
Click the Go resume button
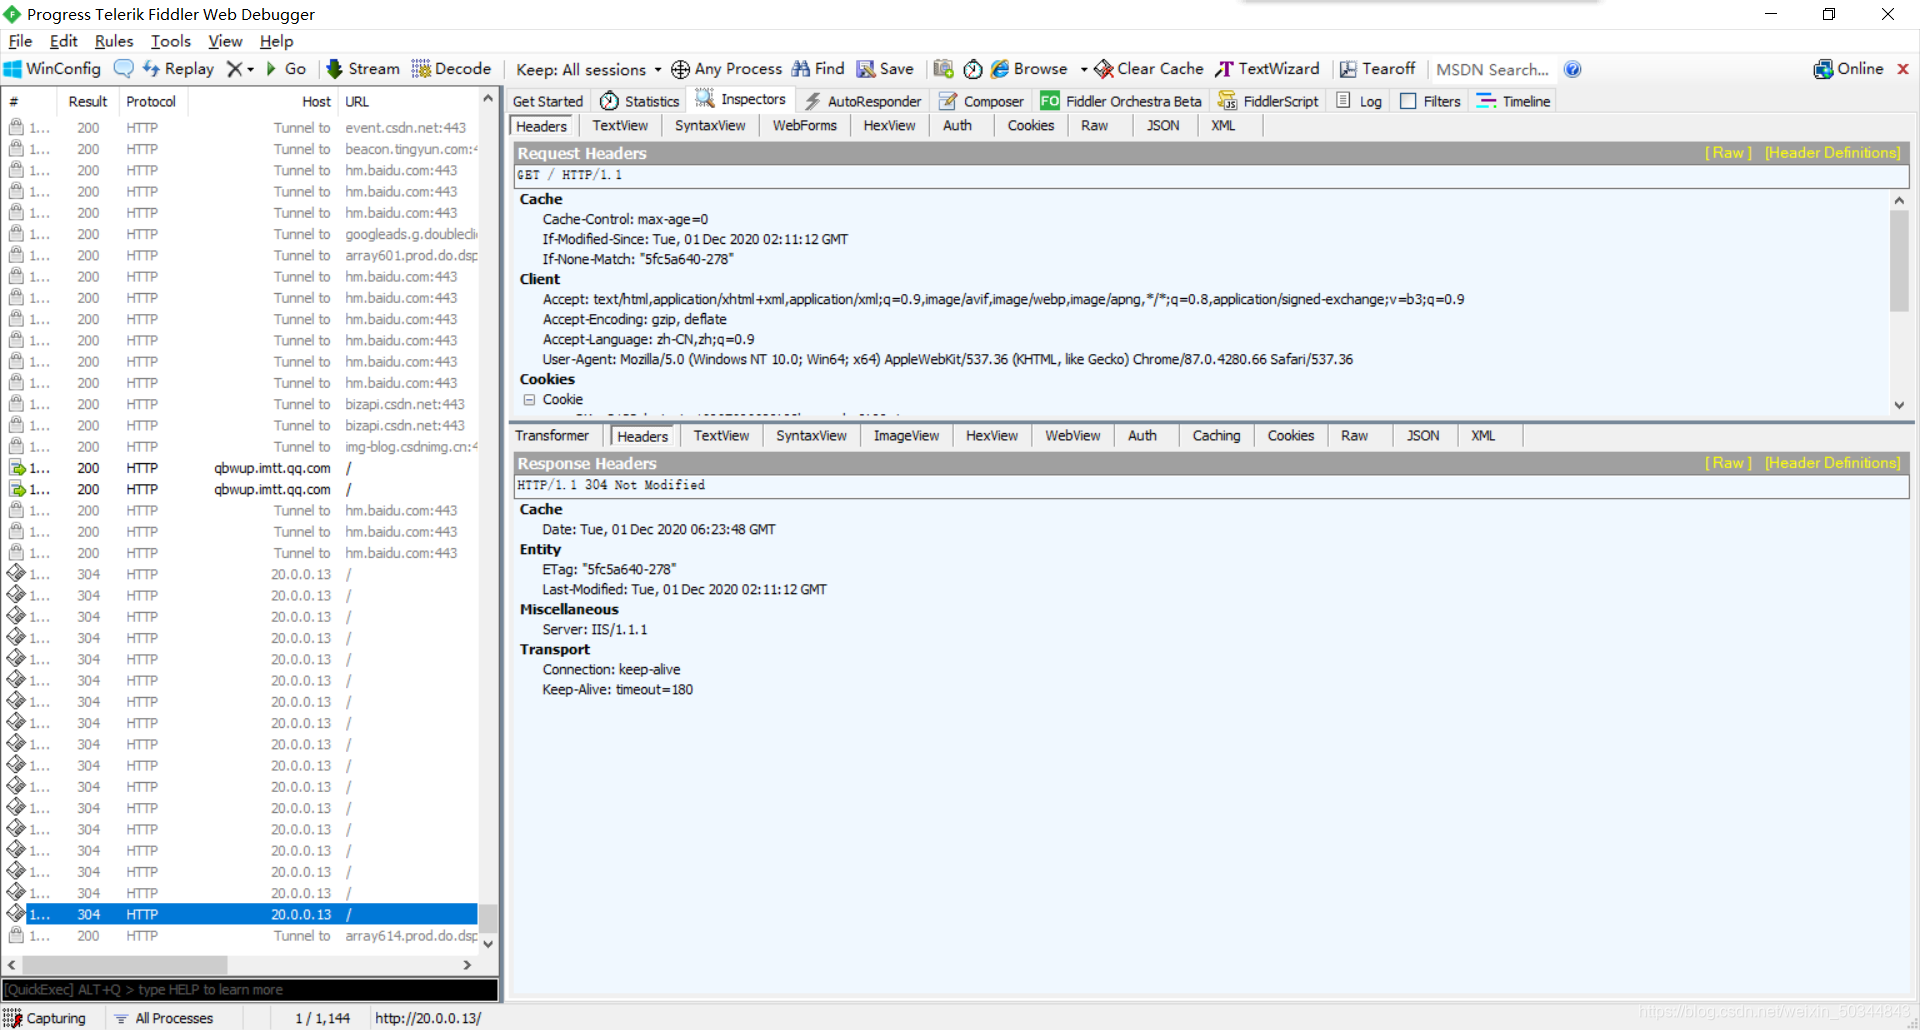click(x=285, y=69)
